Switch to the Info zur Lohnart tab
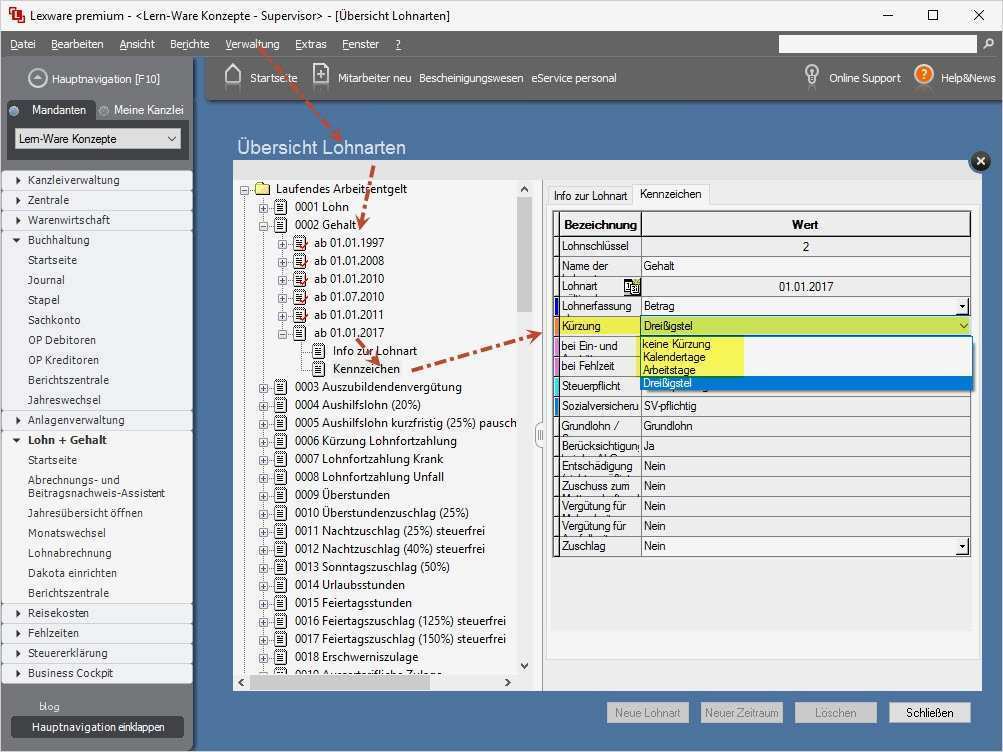 click(x=590, y=196)
